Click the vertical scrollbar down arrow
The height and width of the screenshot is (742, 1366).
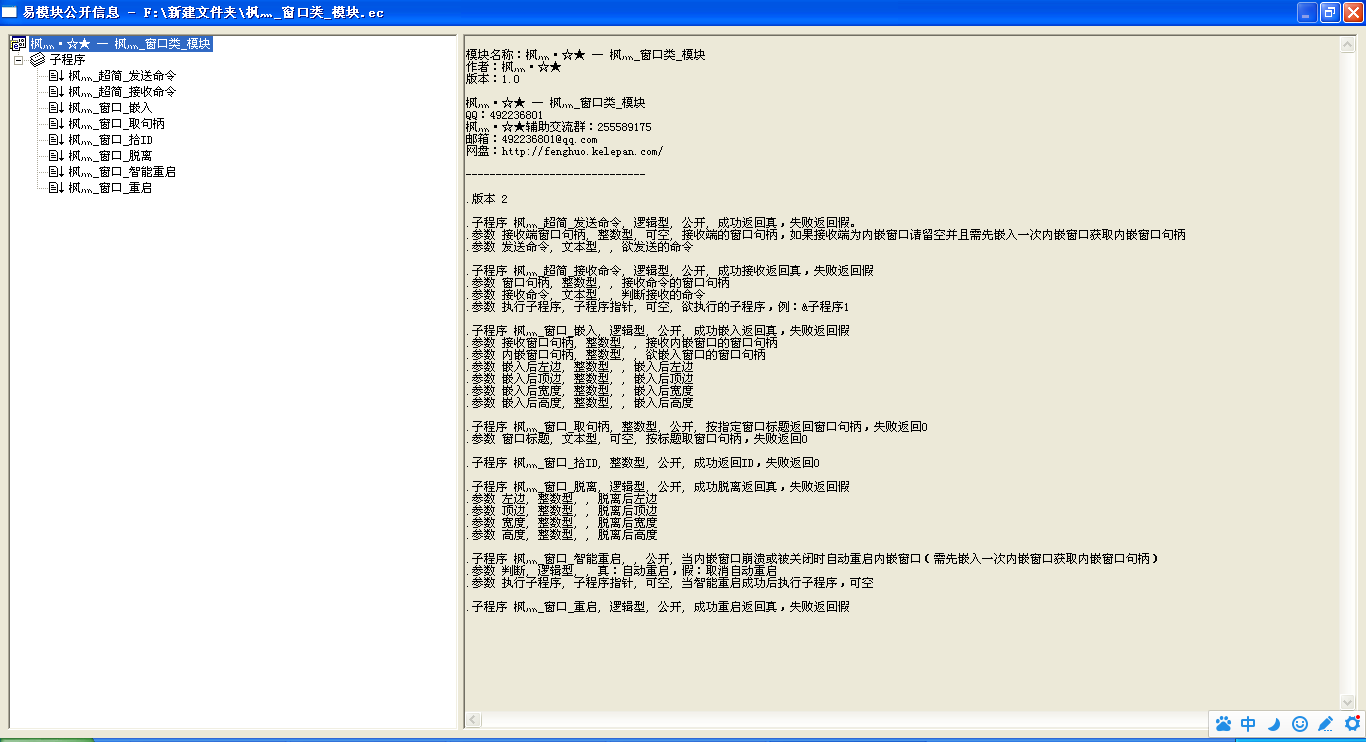(1348, 702)
